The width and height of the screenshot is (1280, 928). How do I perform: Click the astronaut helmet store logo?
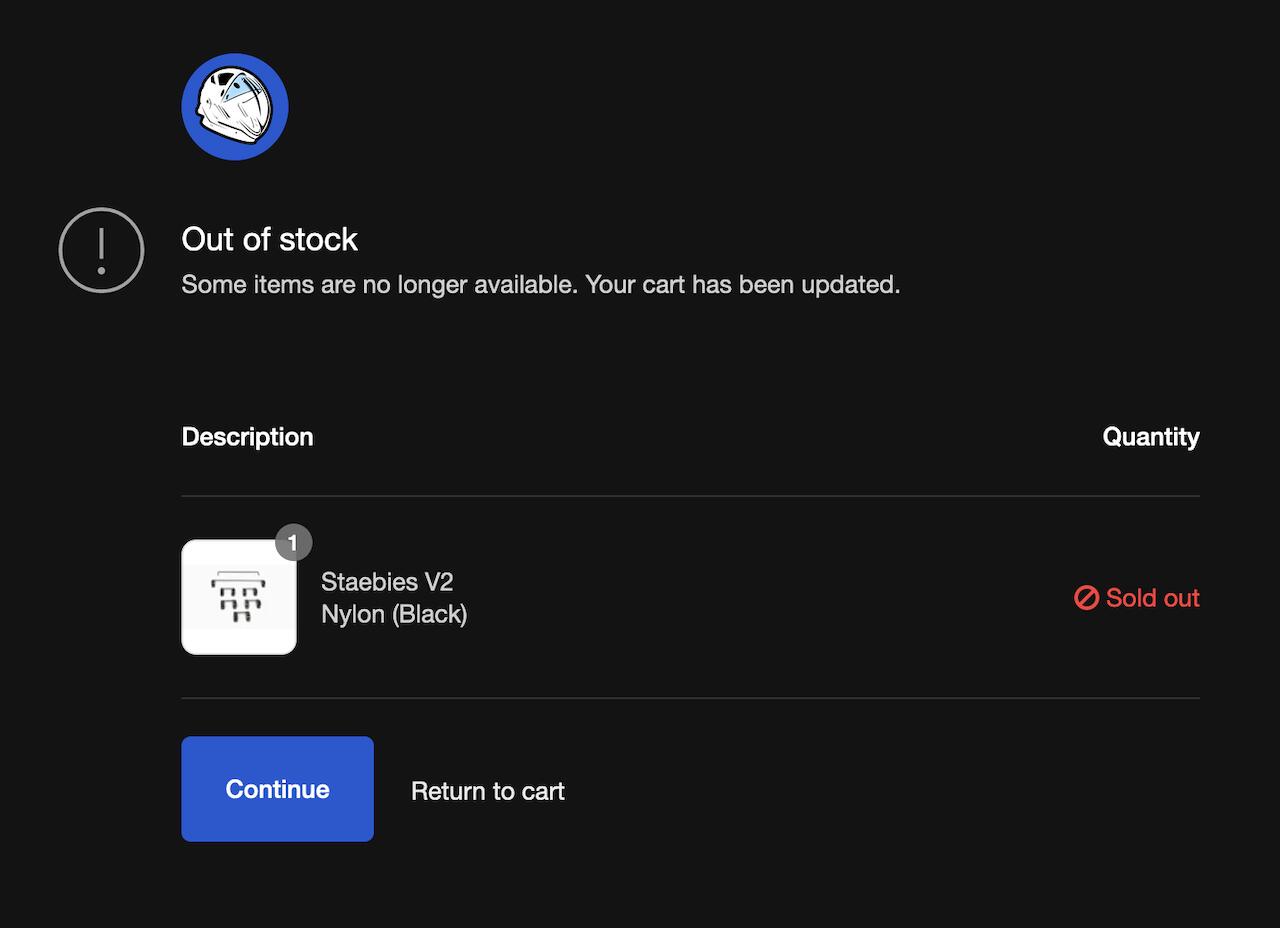235,107
